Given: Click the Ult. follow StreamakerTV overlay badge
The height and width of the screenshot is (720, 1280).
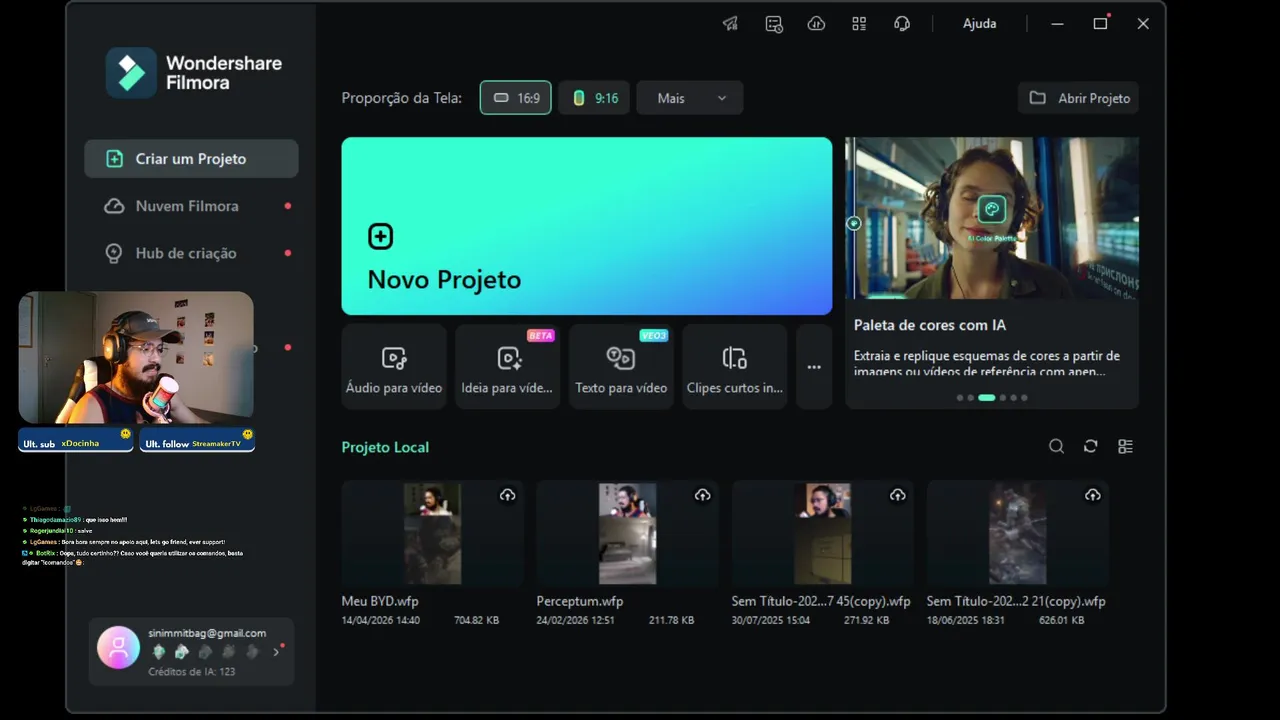Looking at the screenshot, I should (197, 440).
